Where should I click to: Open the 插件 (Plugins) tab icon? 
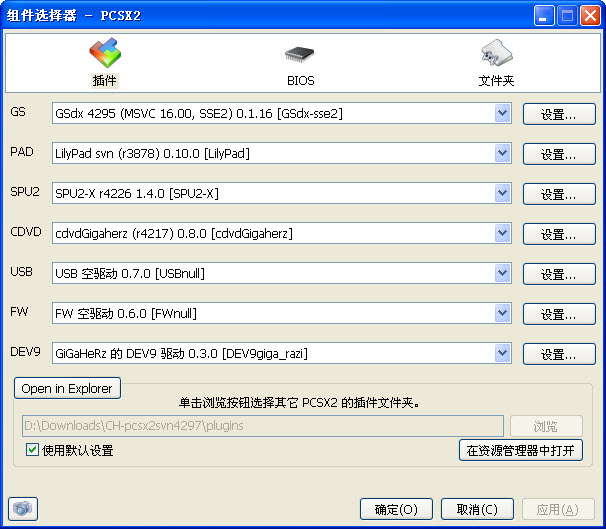105,53
